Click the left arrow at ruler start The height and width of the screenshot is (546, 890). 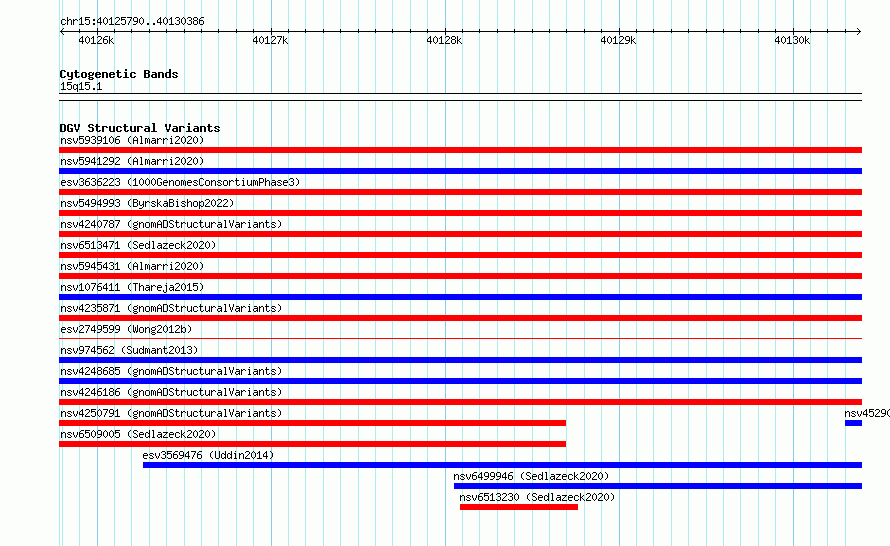click(62, 32)
